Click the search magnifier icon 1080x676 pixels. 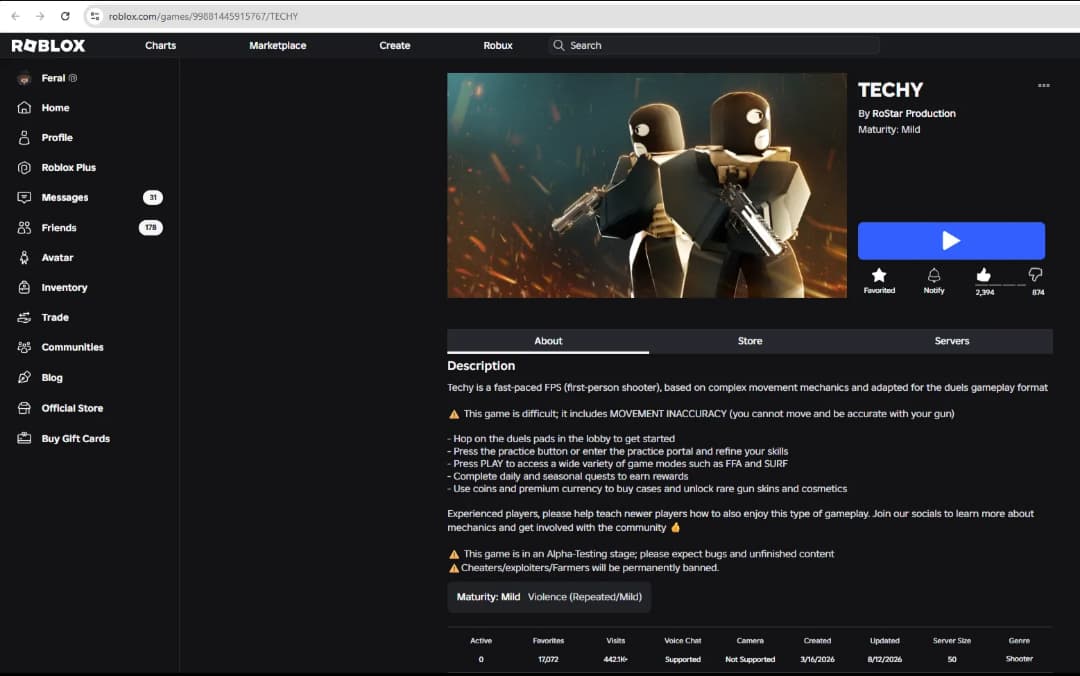(559, 45)
